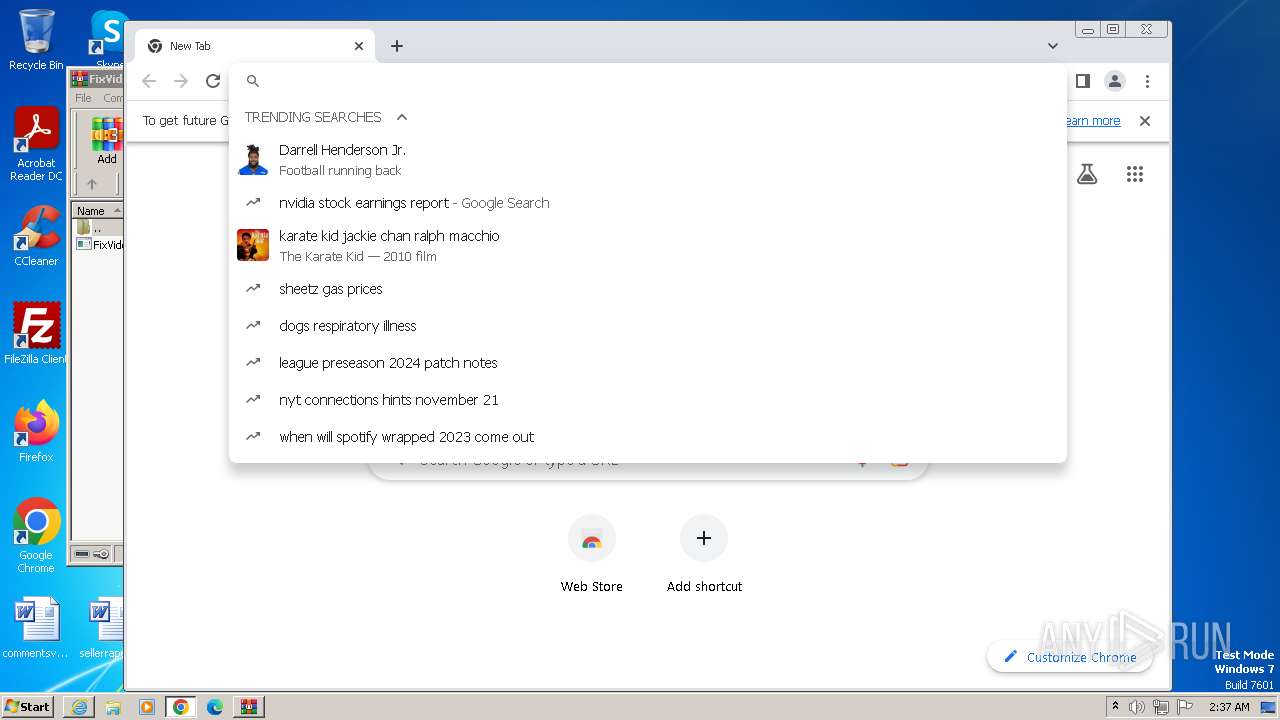Viewport: 1280px width, 720px height.
Task: Switch to WinRAR via the taskbar
Action: coord(248,707)
